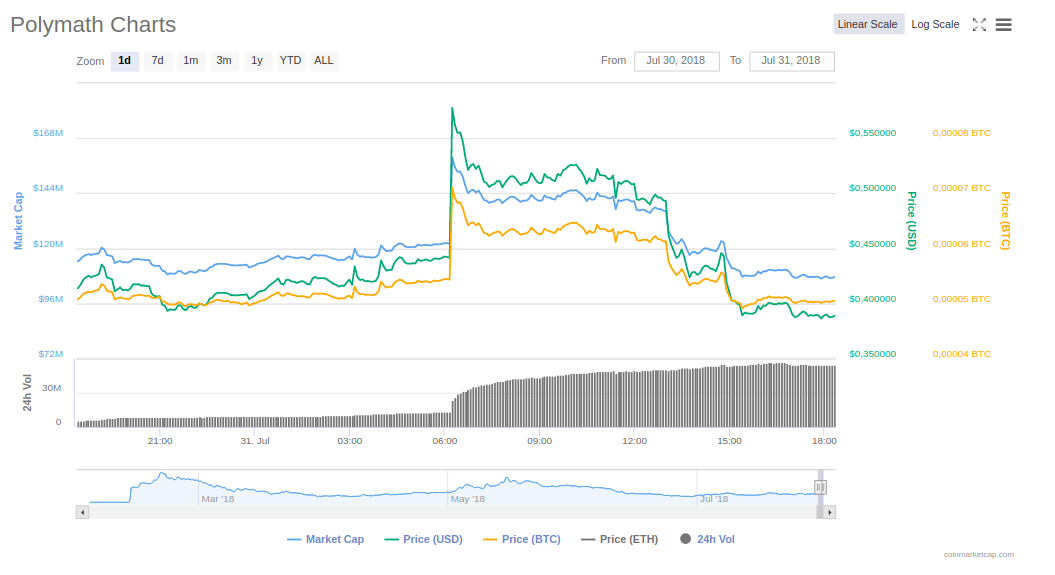Open fullscreen chart view icon
Screen dimensions: 1055x575
coord(979,25)
